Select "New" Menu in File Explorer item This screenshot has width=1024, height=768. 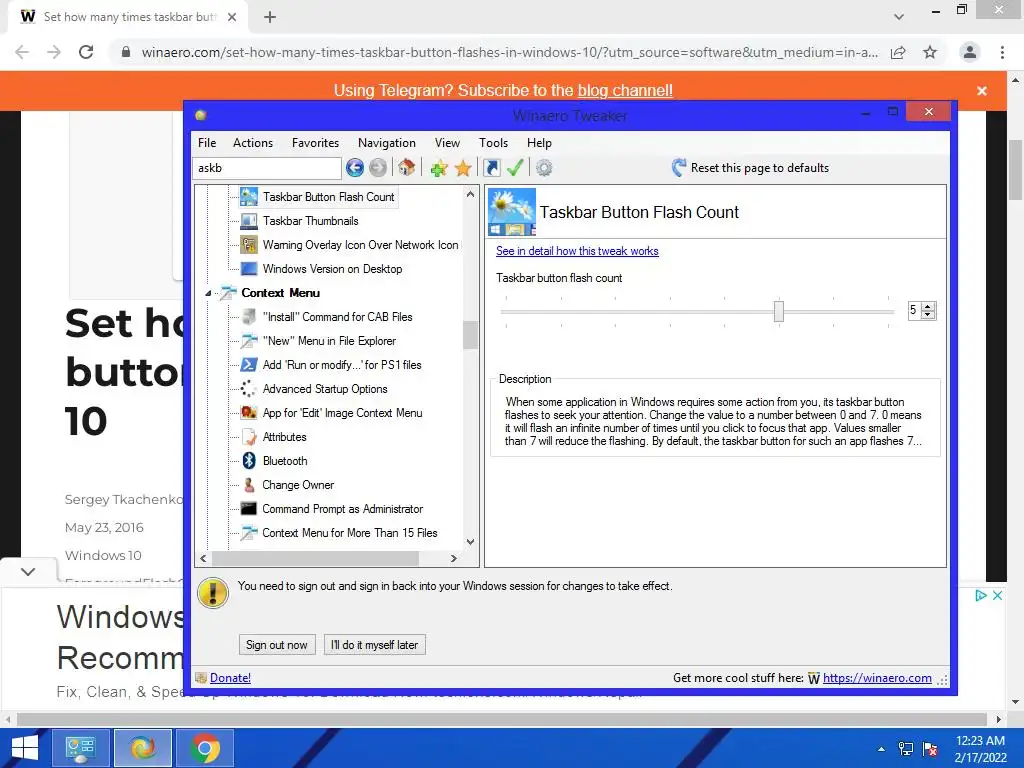tap(329, 341)
